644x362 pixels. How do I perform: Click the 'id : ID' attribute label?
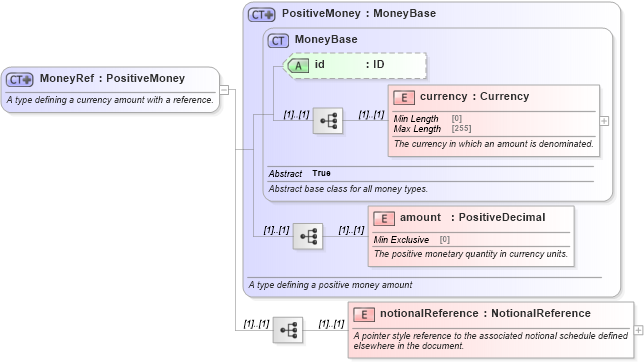click(x=350, y=65)
